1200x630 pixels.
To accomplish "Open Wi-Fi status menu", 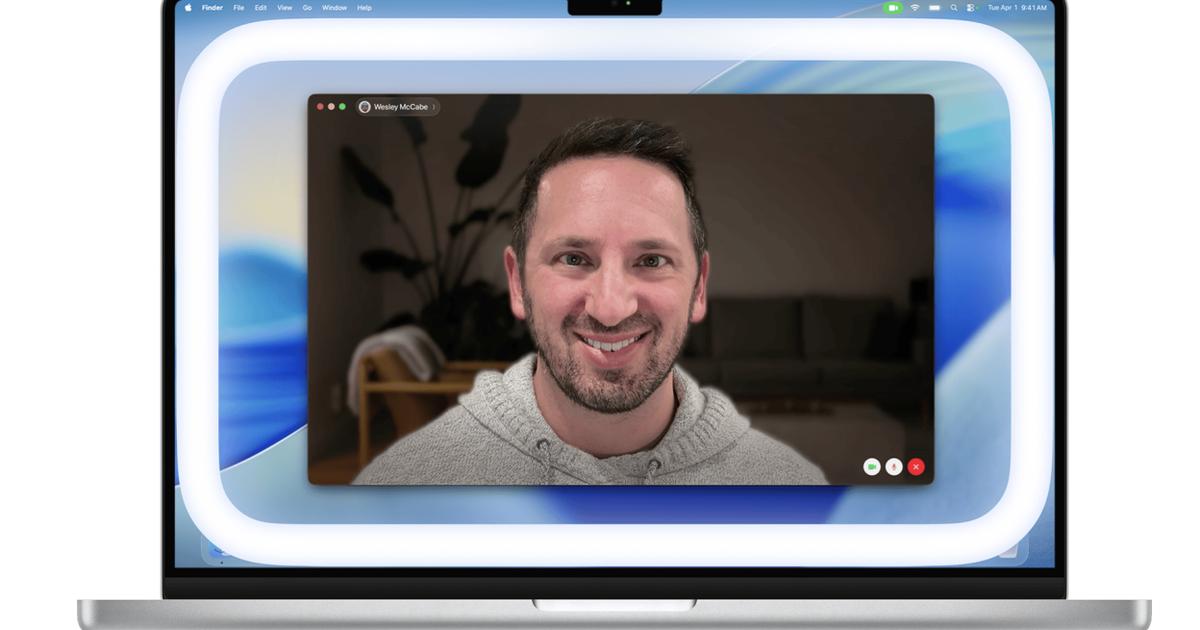I will tap(915, 8).
